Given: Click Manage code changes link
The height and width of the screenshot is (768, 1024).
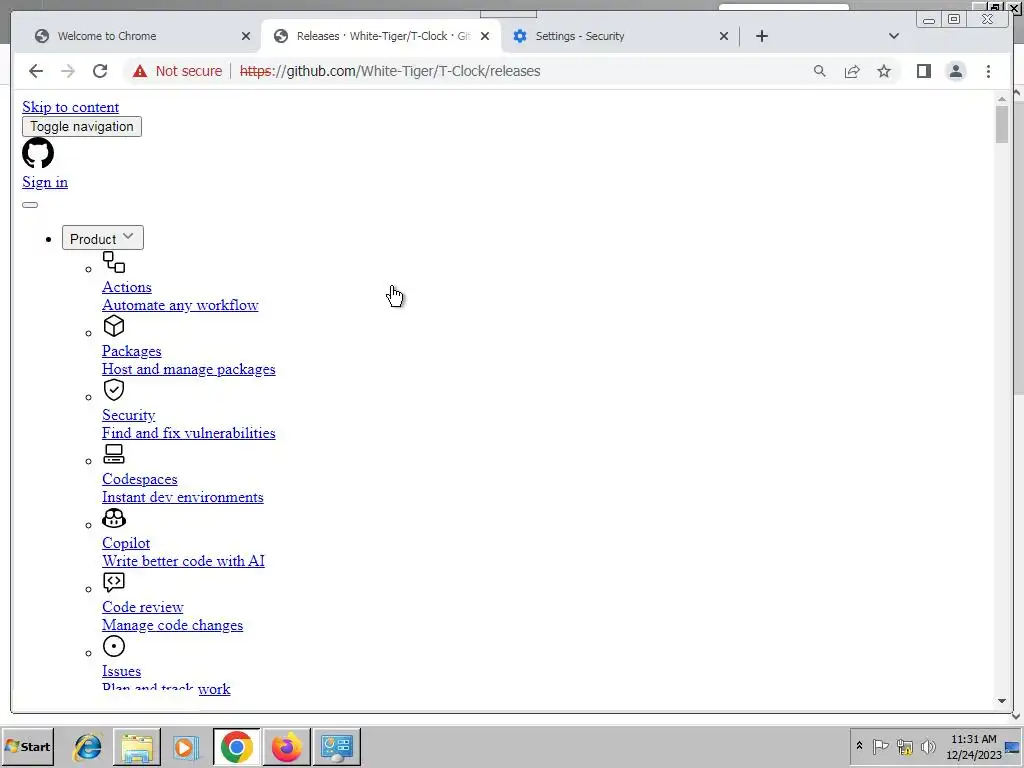Looking at the screenshot, I should [x=172, y=625].
